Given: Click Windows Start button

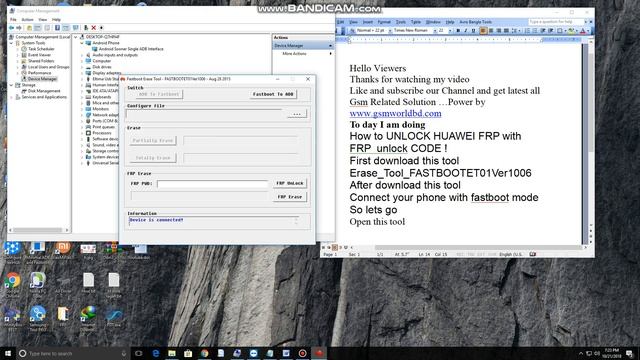Looking at the screenshot, I should (8, 353).
